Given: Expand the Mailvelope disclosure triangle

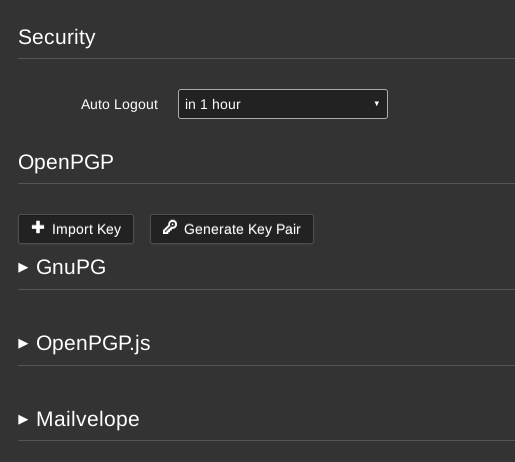Looking at the screenshot, I should (23, 419).
